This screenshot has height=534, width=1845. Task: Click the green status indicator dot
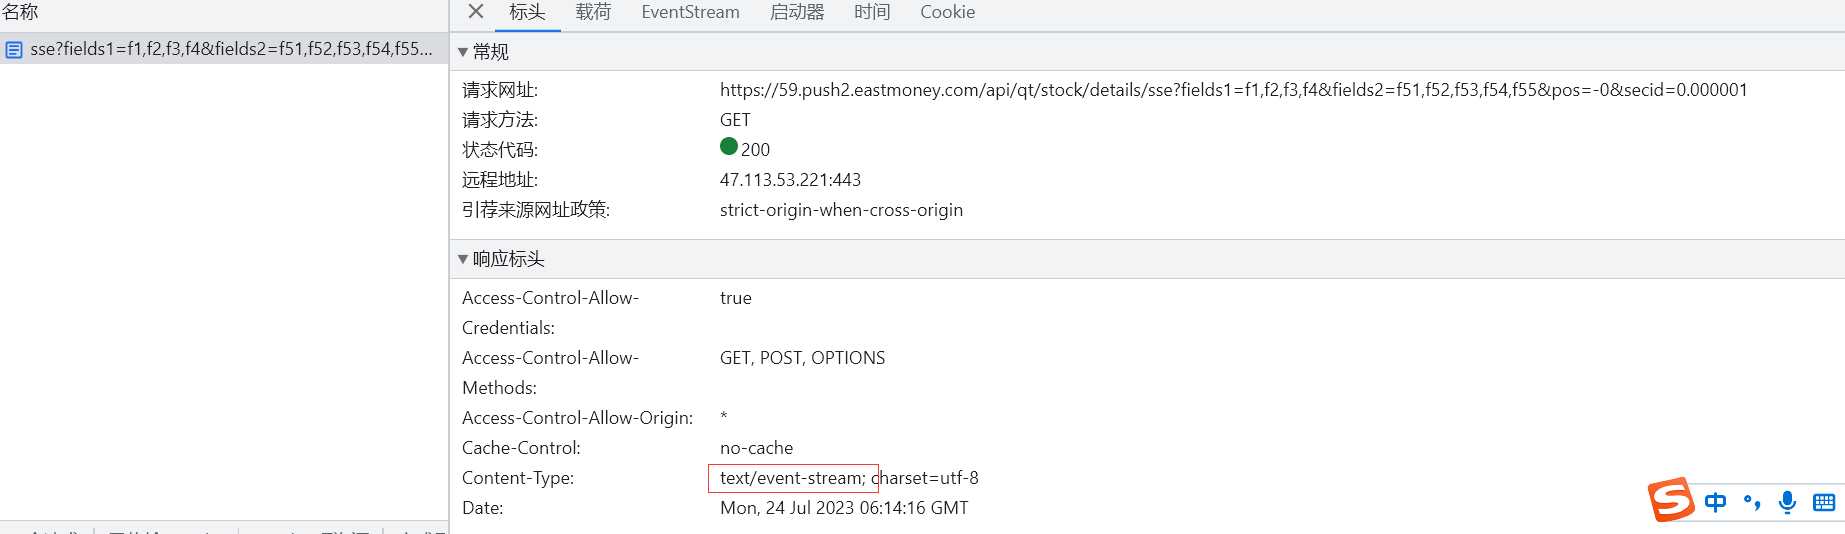click(x=729, y=147)
